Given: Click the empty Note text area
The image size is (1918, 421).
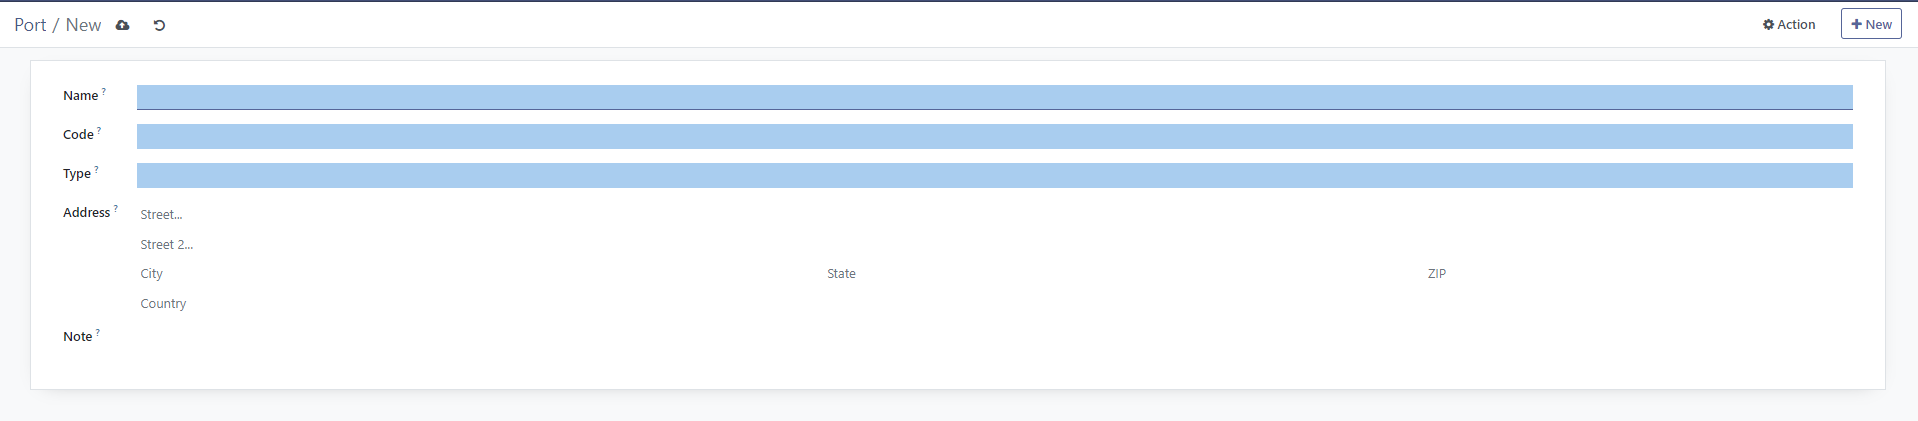Looking at the screenshot, I should tap(994, 338).
